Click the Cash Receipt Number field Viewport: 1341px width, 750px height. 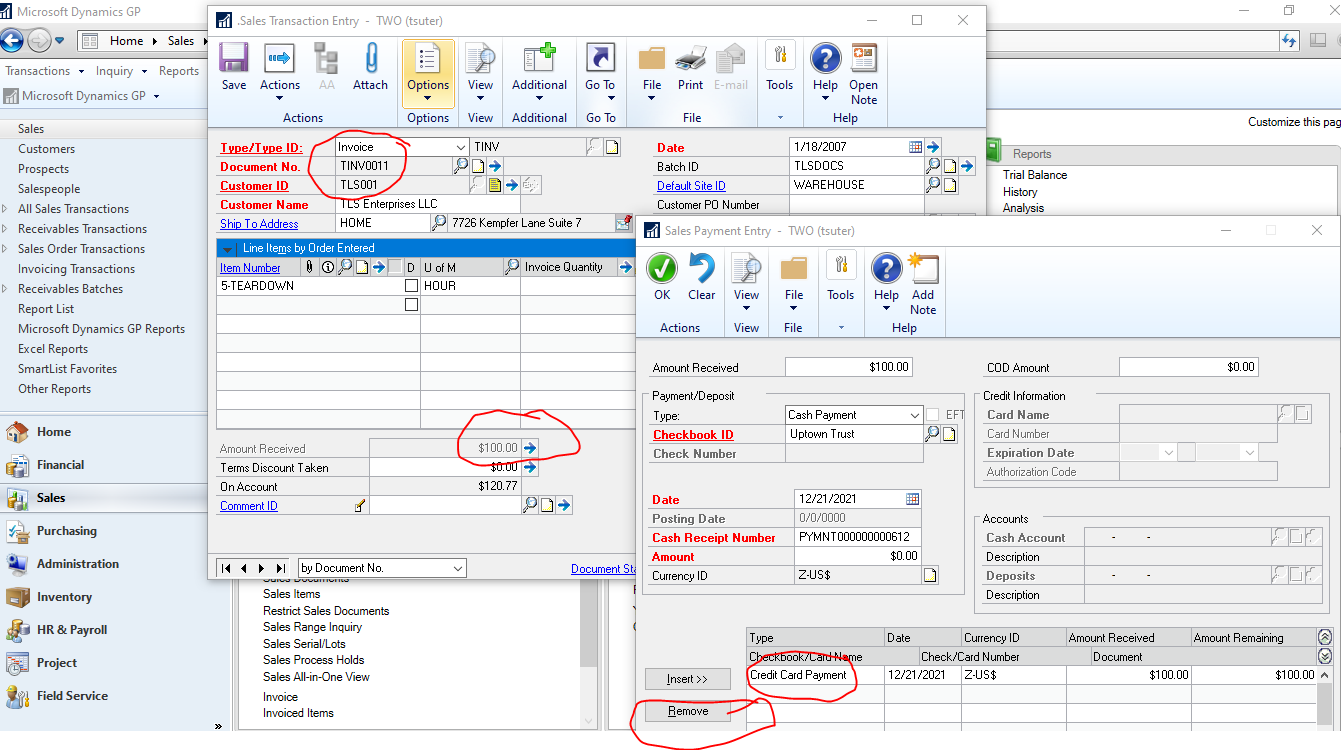pos(859,538)
